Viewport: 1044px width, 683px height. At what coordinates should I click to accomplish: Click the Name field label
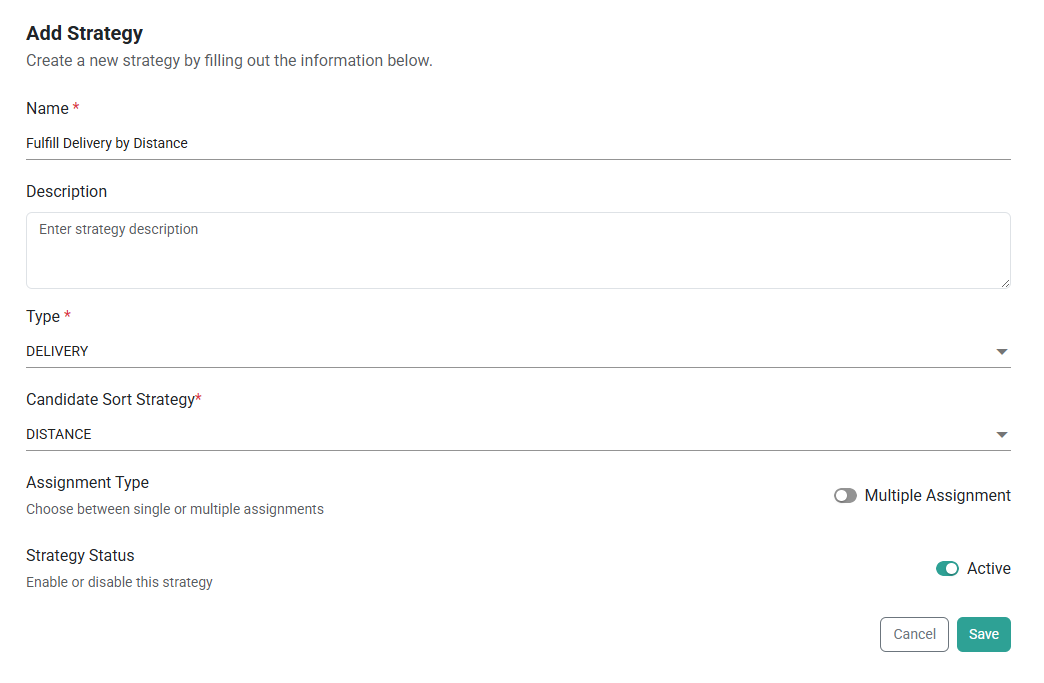(x=47, y=108)
